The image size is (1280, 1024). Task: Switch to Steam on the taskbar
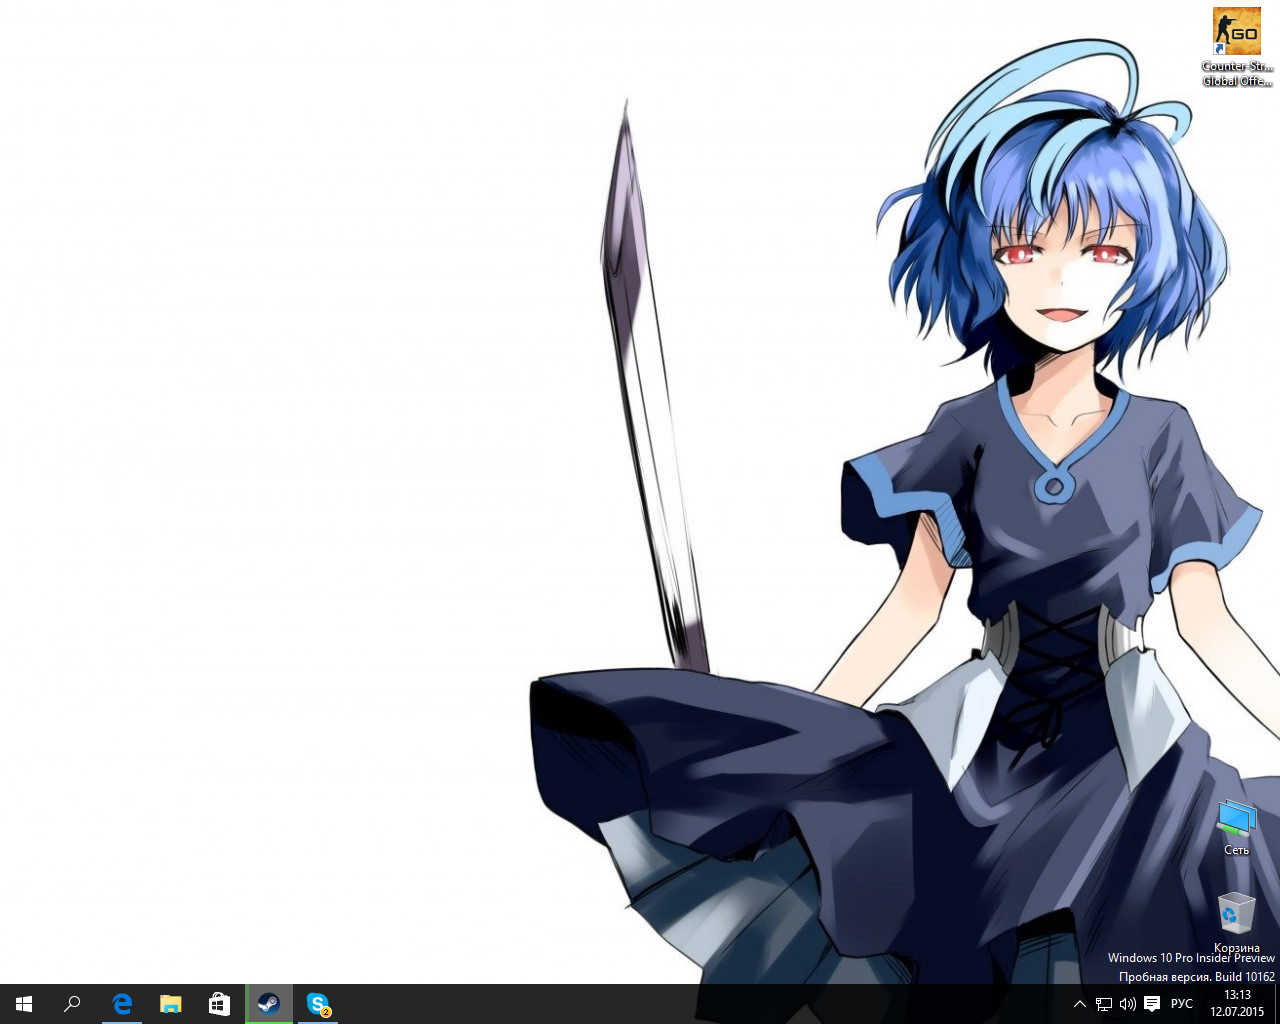tap(269, 1004)
